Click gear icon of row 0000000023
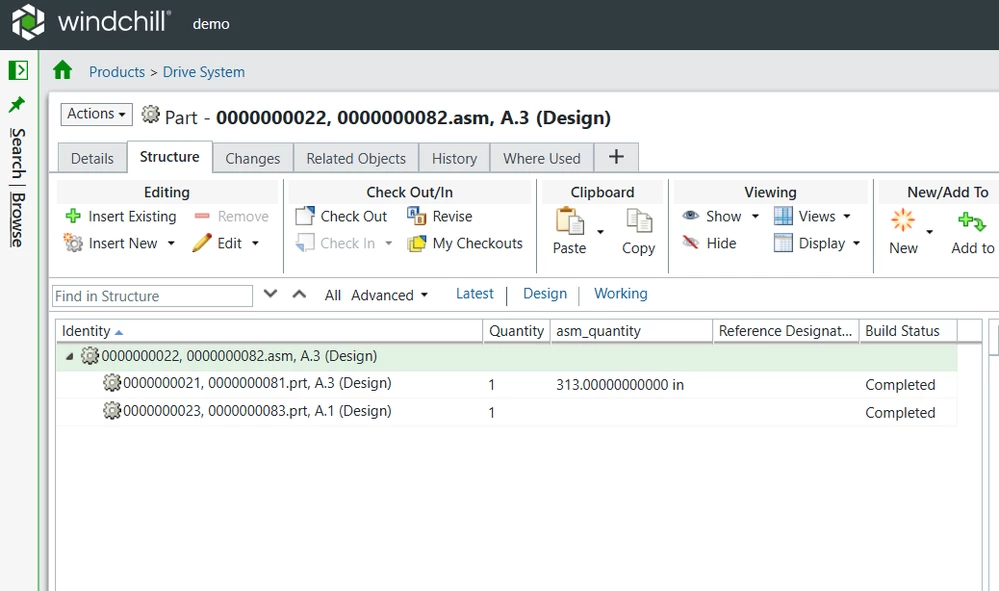 pyautogui.click(x=111, y=411)
